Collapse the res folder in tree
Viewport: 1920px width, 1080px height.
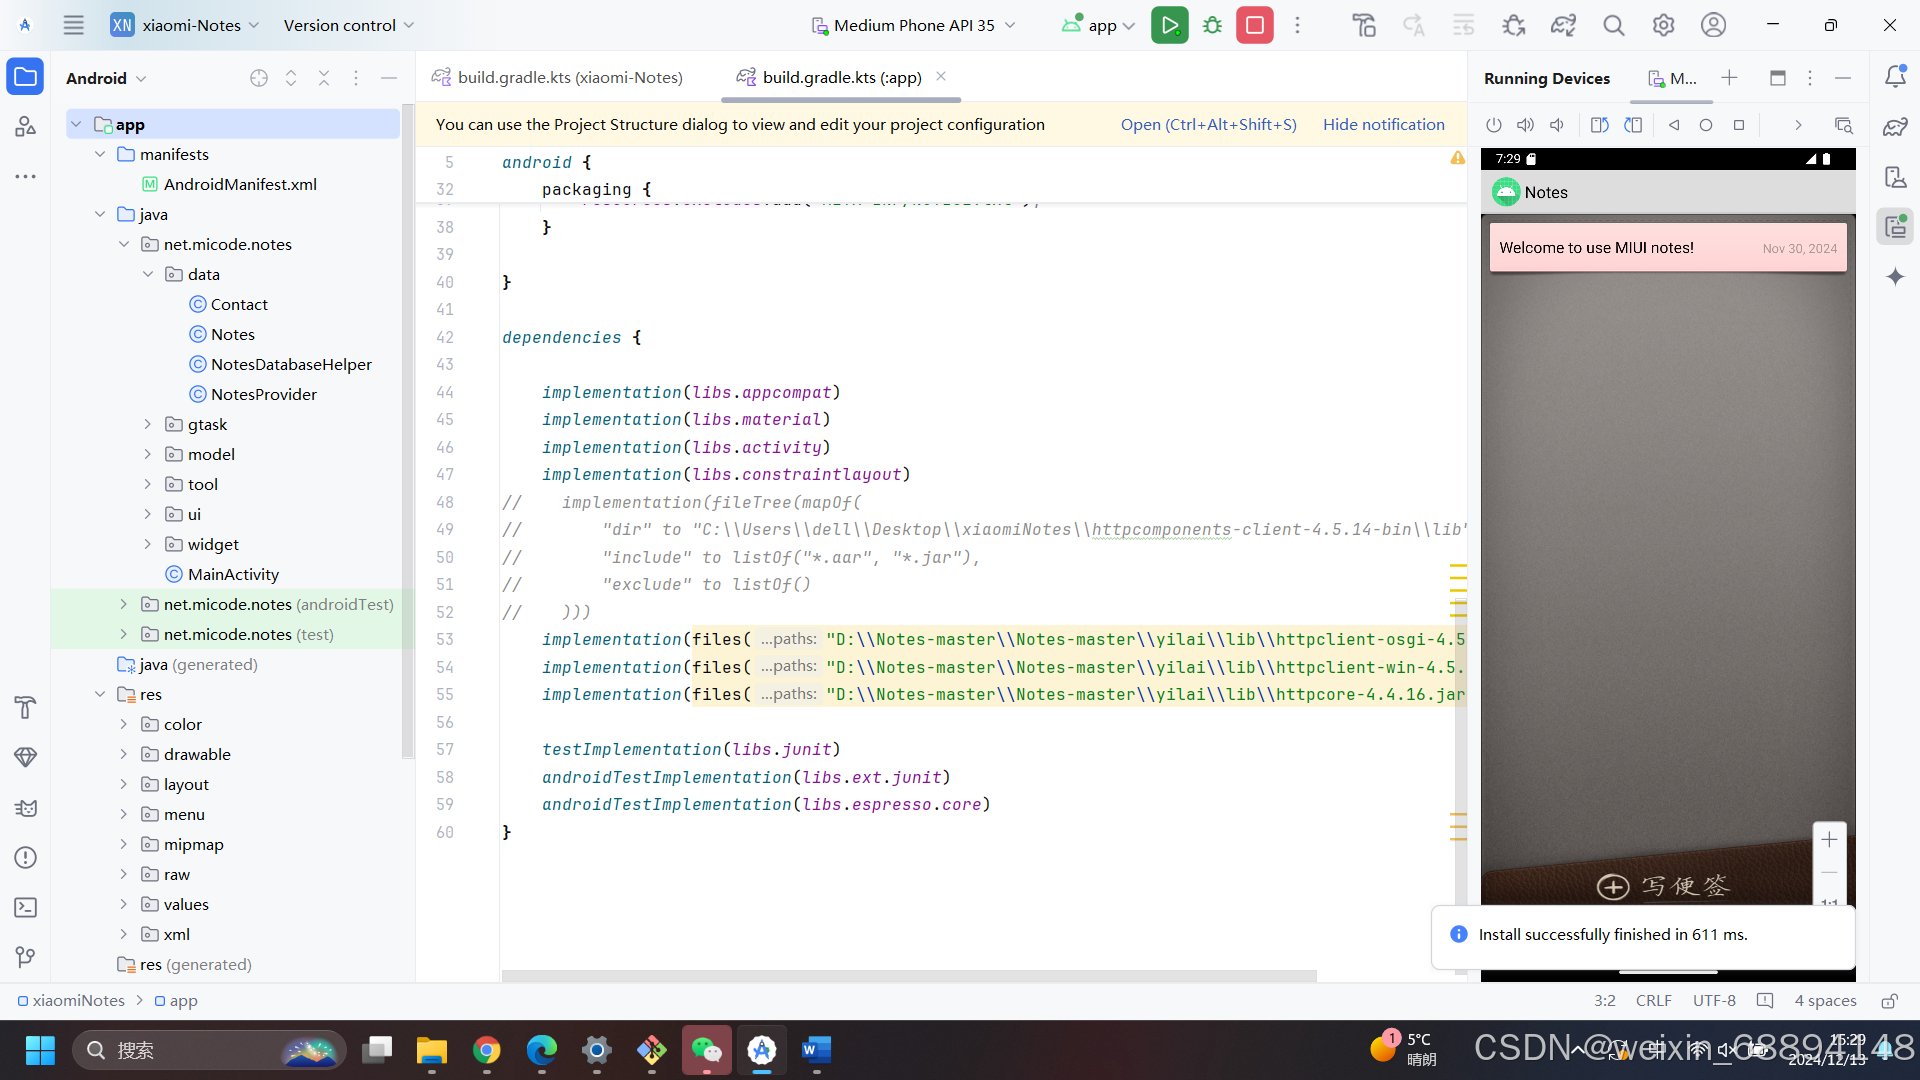coord(100,694)
